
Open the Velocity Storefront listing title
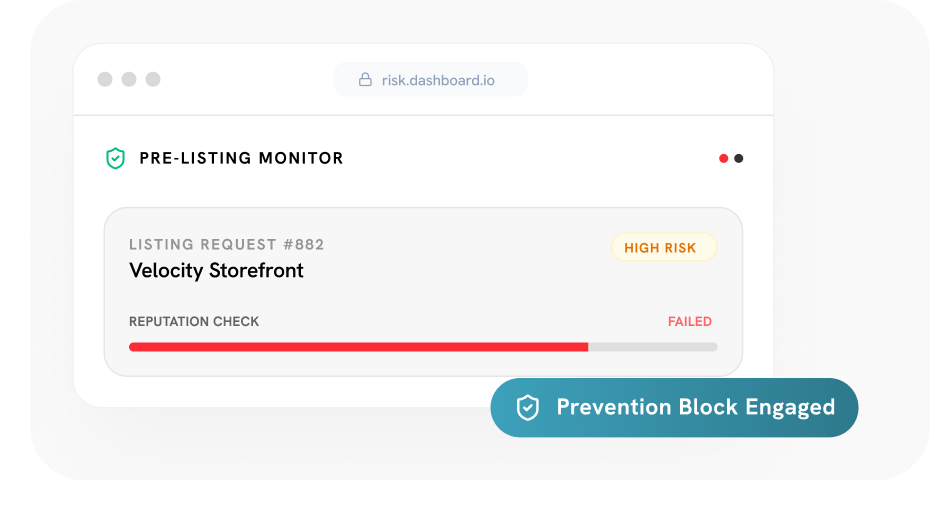coord(216,270)
